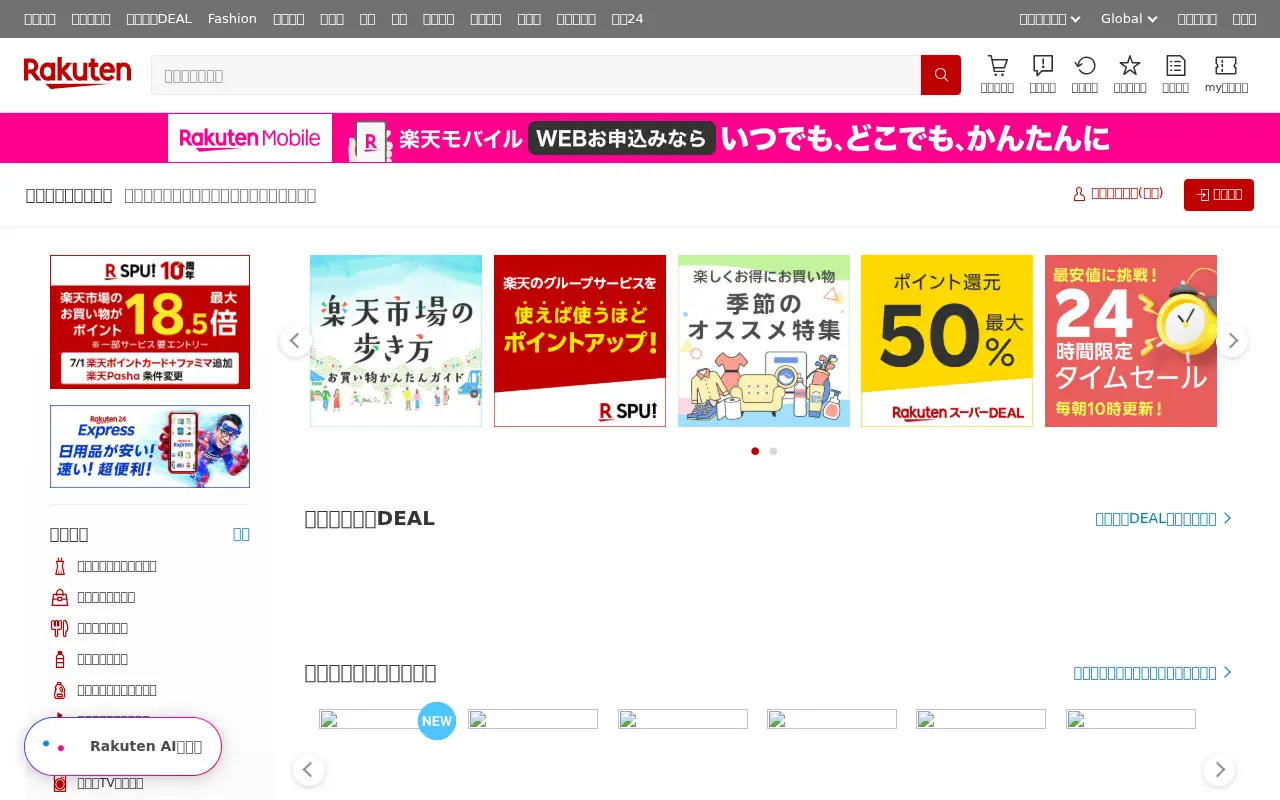
Task: Open the Rakuten Mobile pink banner
Action: [x=640, y=138]
